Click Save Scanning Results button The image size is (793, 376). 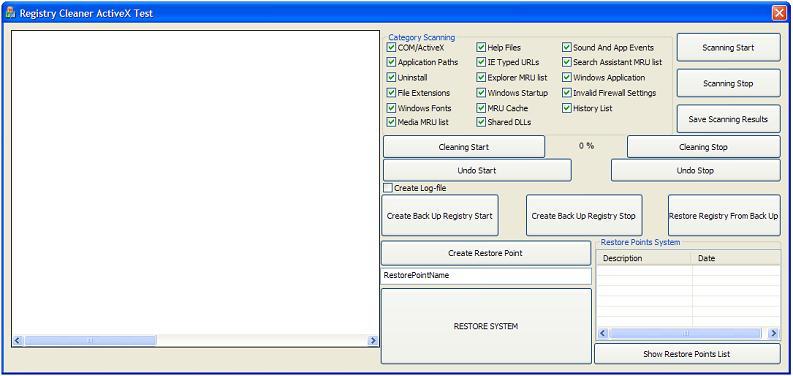pyautogui.click(x=728, y=119)
